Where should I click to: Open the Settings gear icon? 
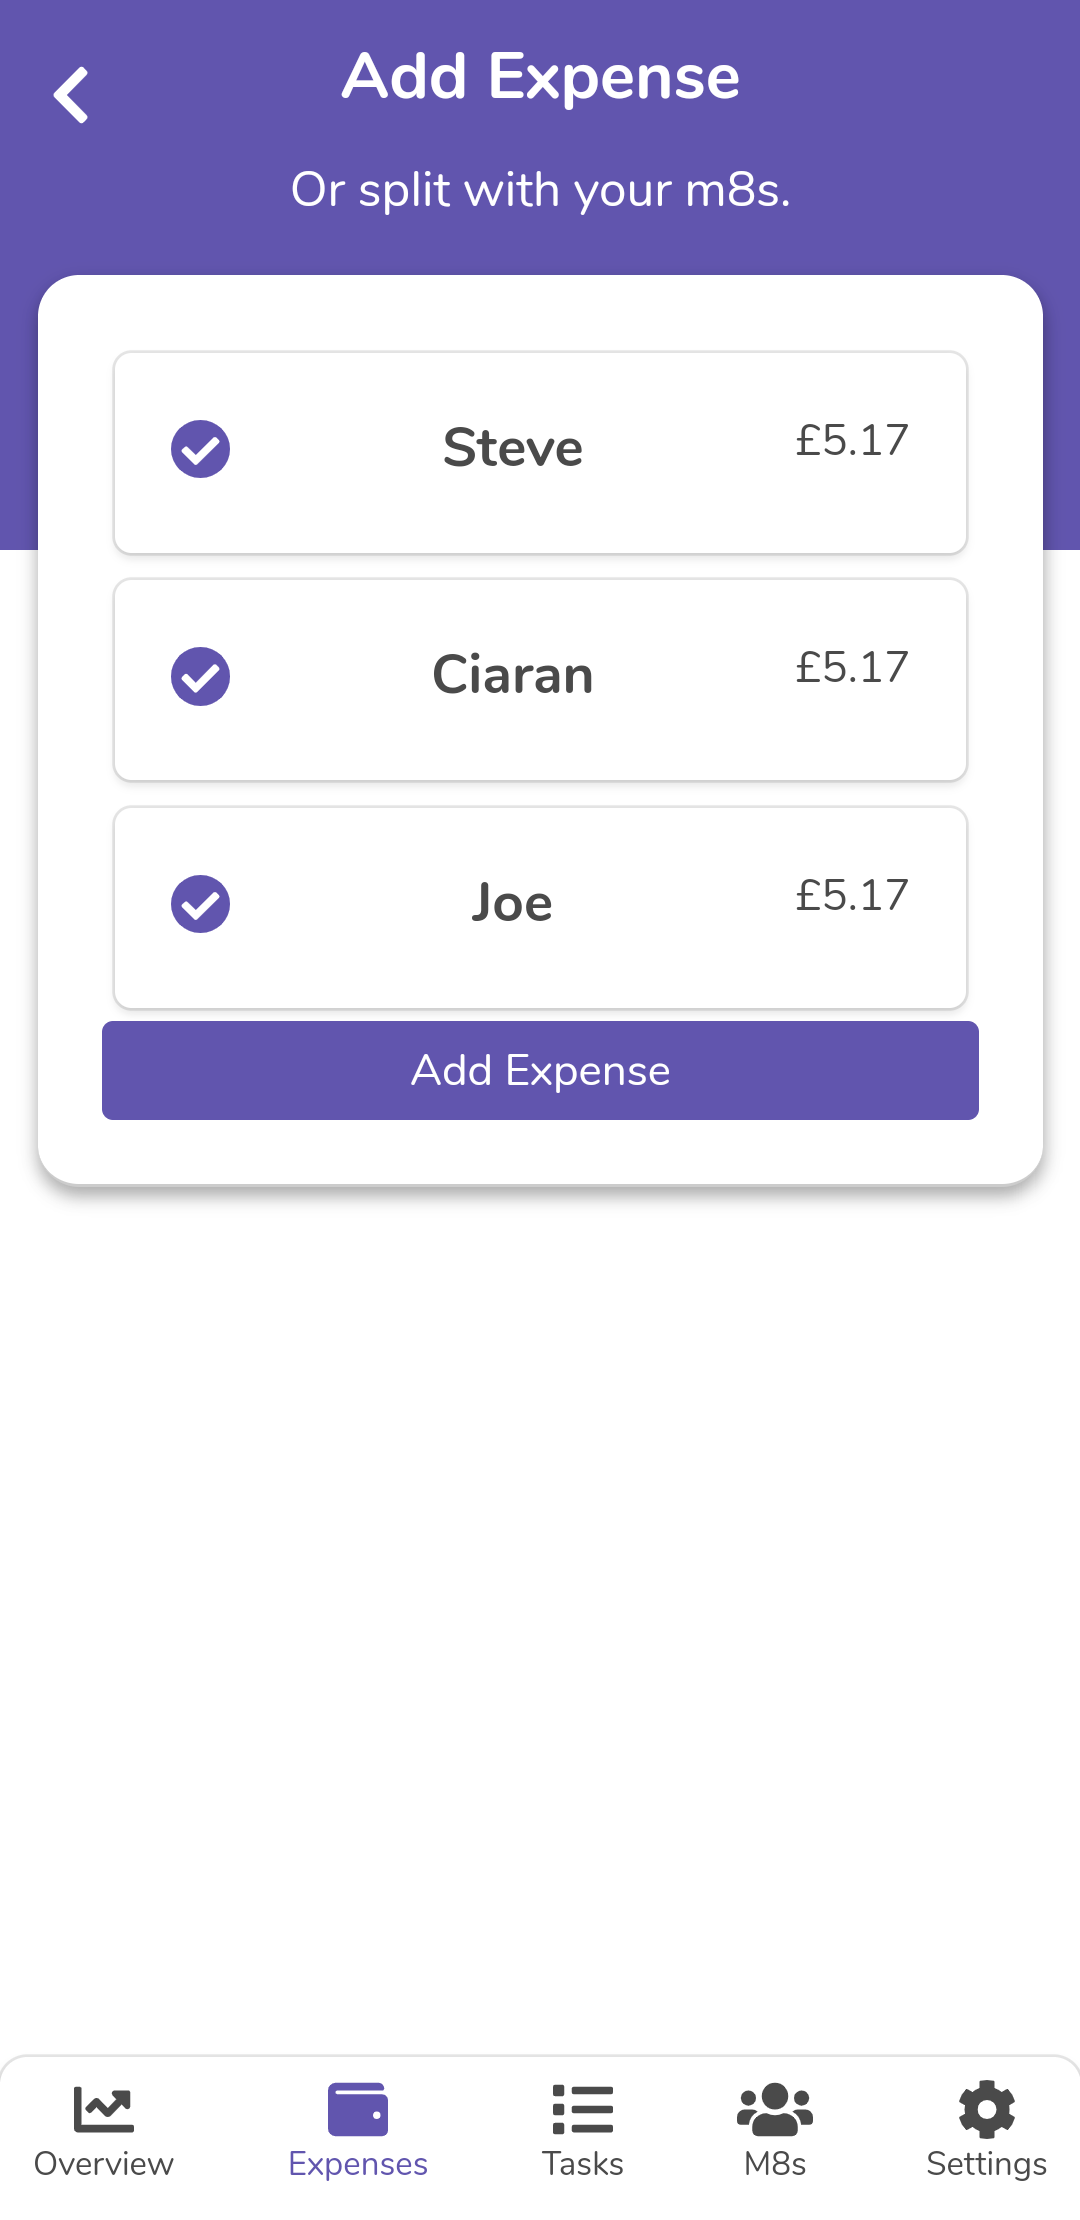986,2108
